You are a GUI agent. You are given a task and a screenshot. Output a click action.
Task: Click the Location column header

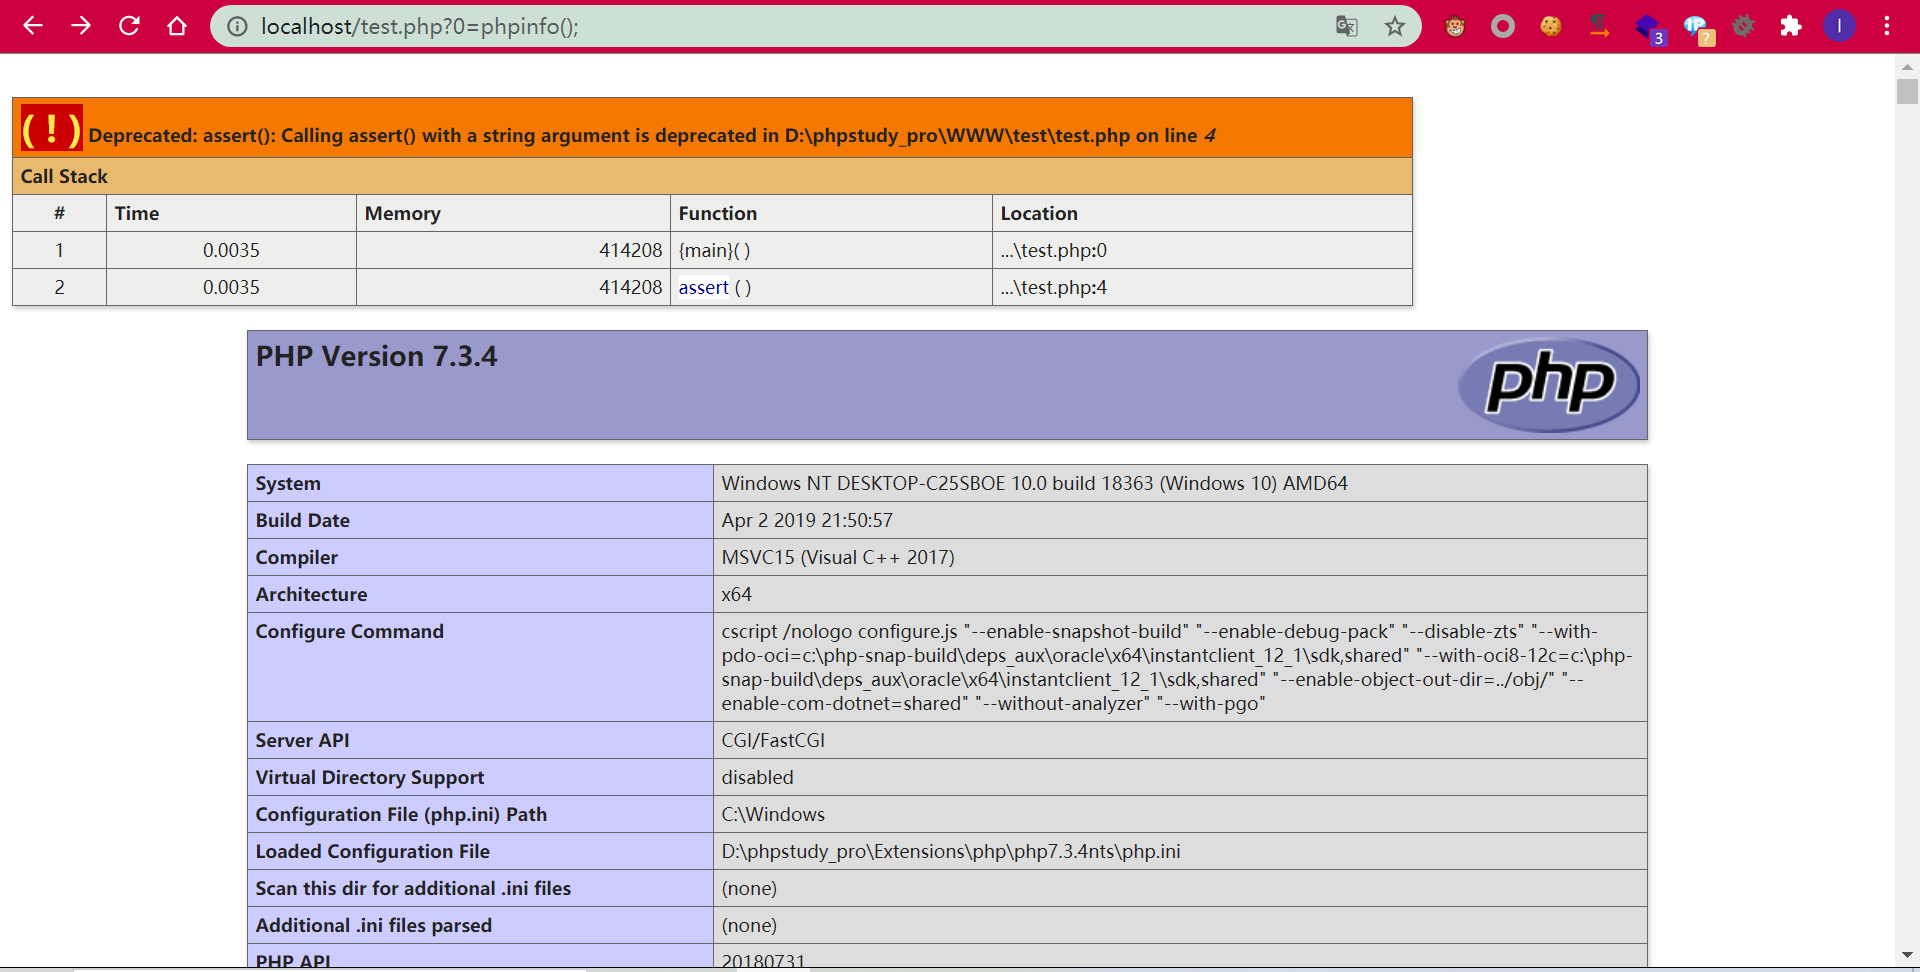[x=1202, y=213]
